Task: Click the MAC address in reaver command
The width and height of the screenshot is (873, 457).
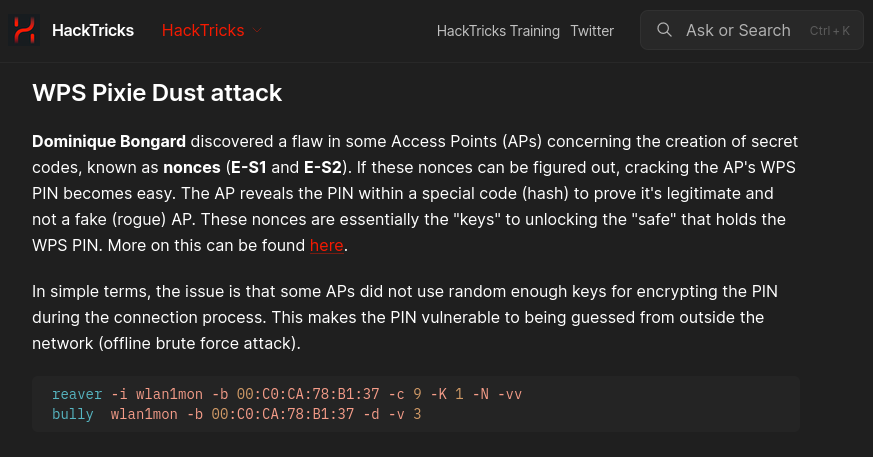Action: [x=308, y=394]
